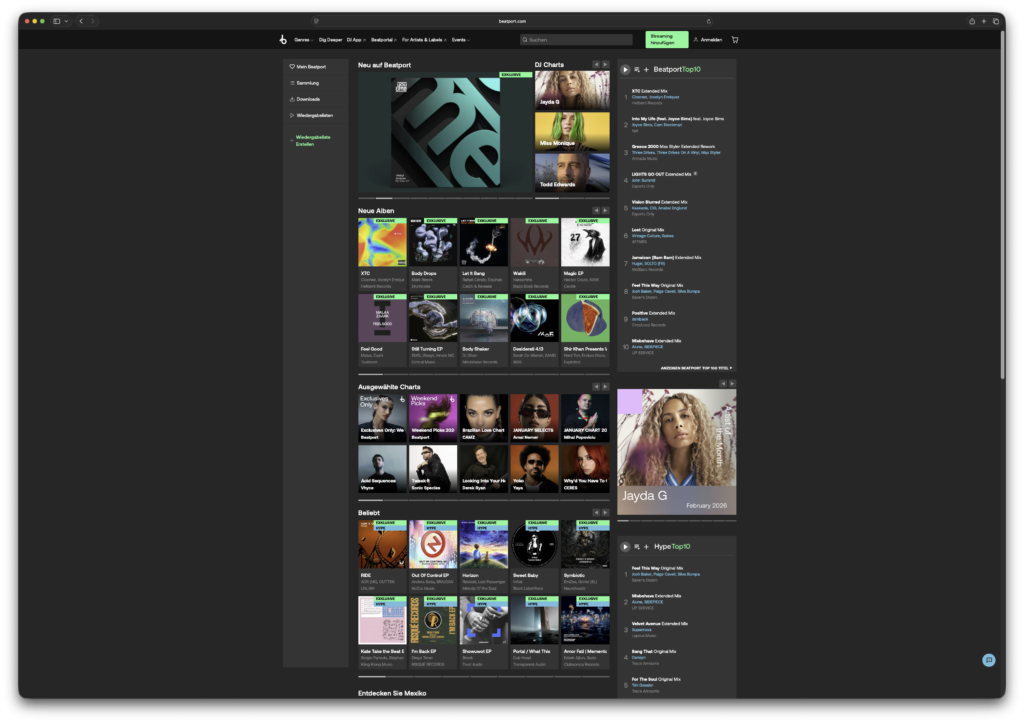The width and height of the screenshot is (1024, 723).
Task: Show previous Beliebt page
Action: click(596, 513)
